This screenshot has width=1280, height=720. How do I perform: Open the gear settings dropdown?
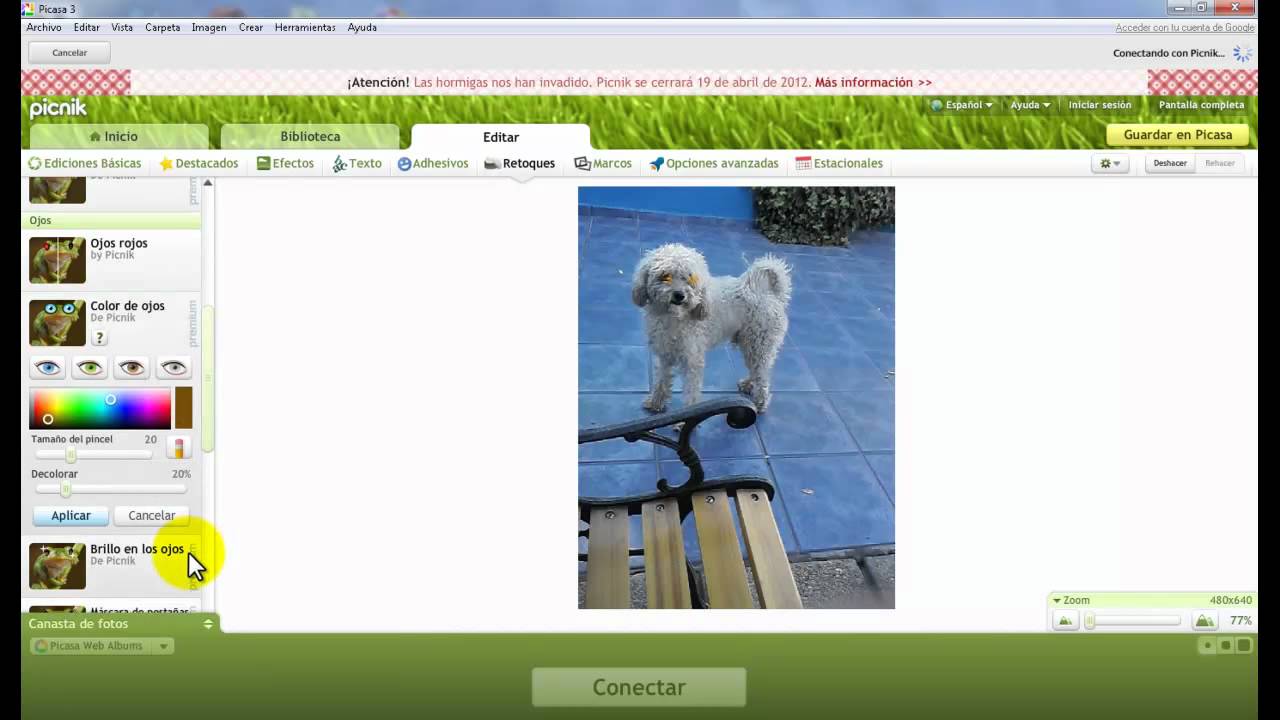[1110, 163]
